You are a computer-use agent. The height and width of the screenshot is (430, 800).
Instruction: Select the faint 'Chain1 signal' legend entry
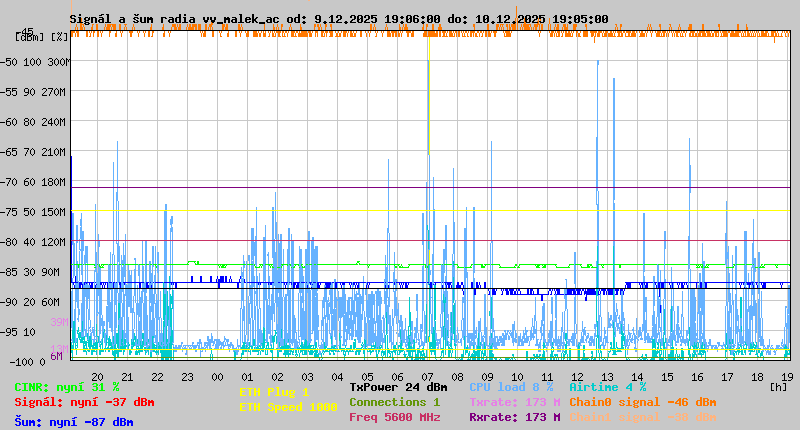(643, 417)
